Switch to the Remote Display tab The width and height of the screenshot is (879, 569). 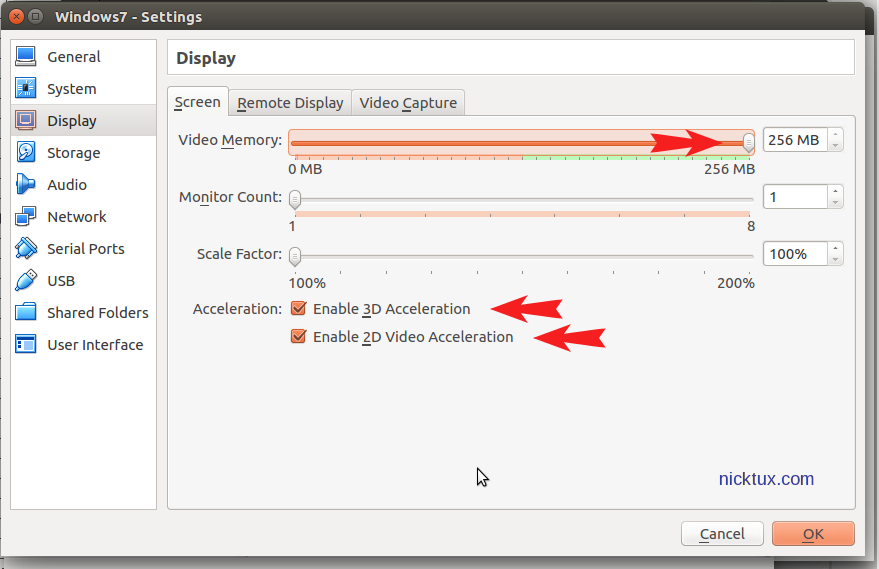[x=290, y=103]
